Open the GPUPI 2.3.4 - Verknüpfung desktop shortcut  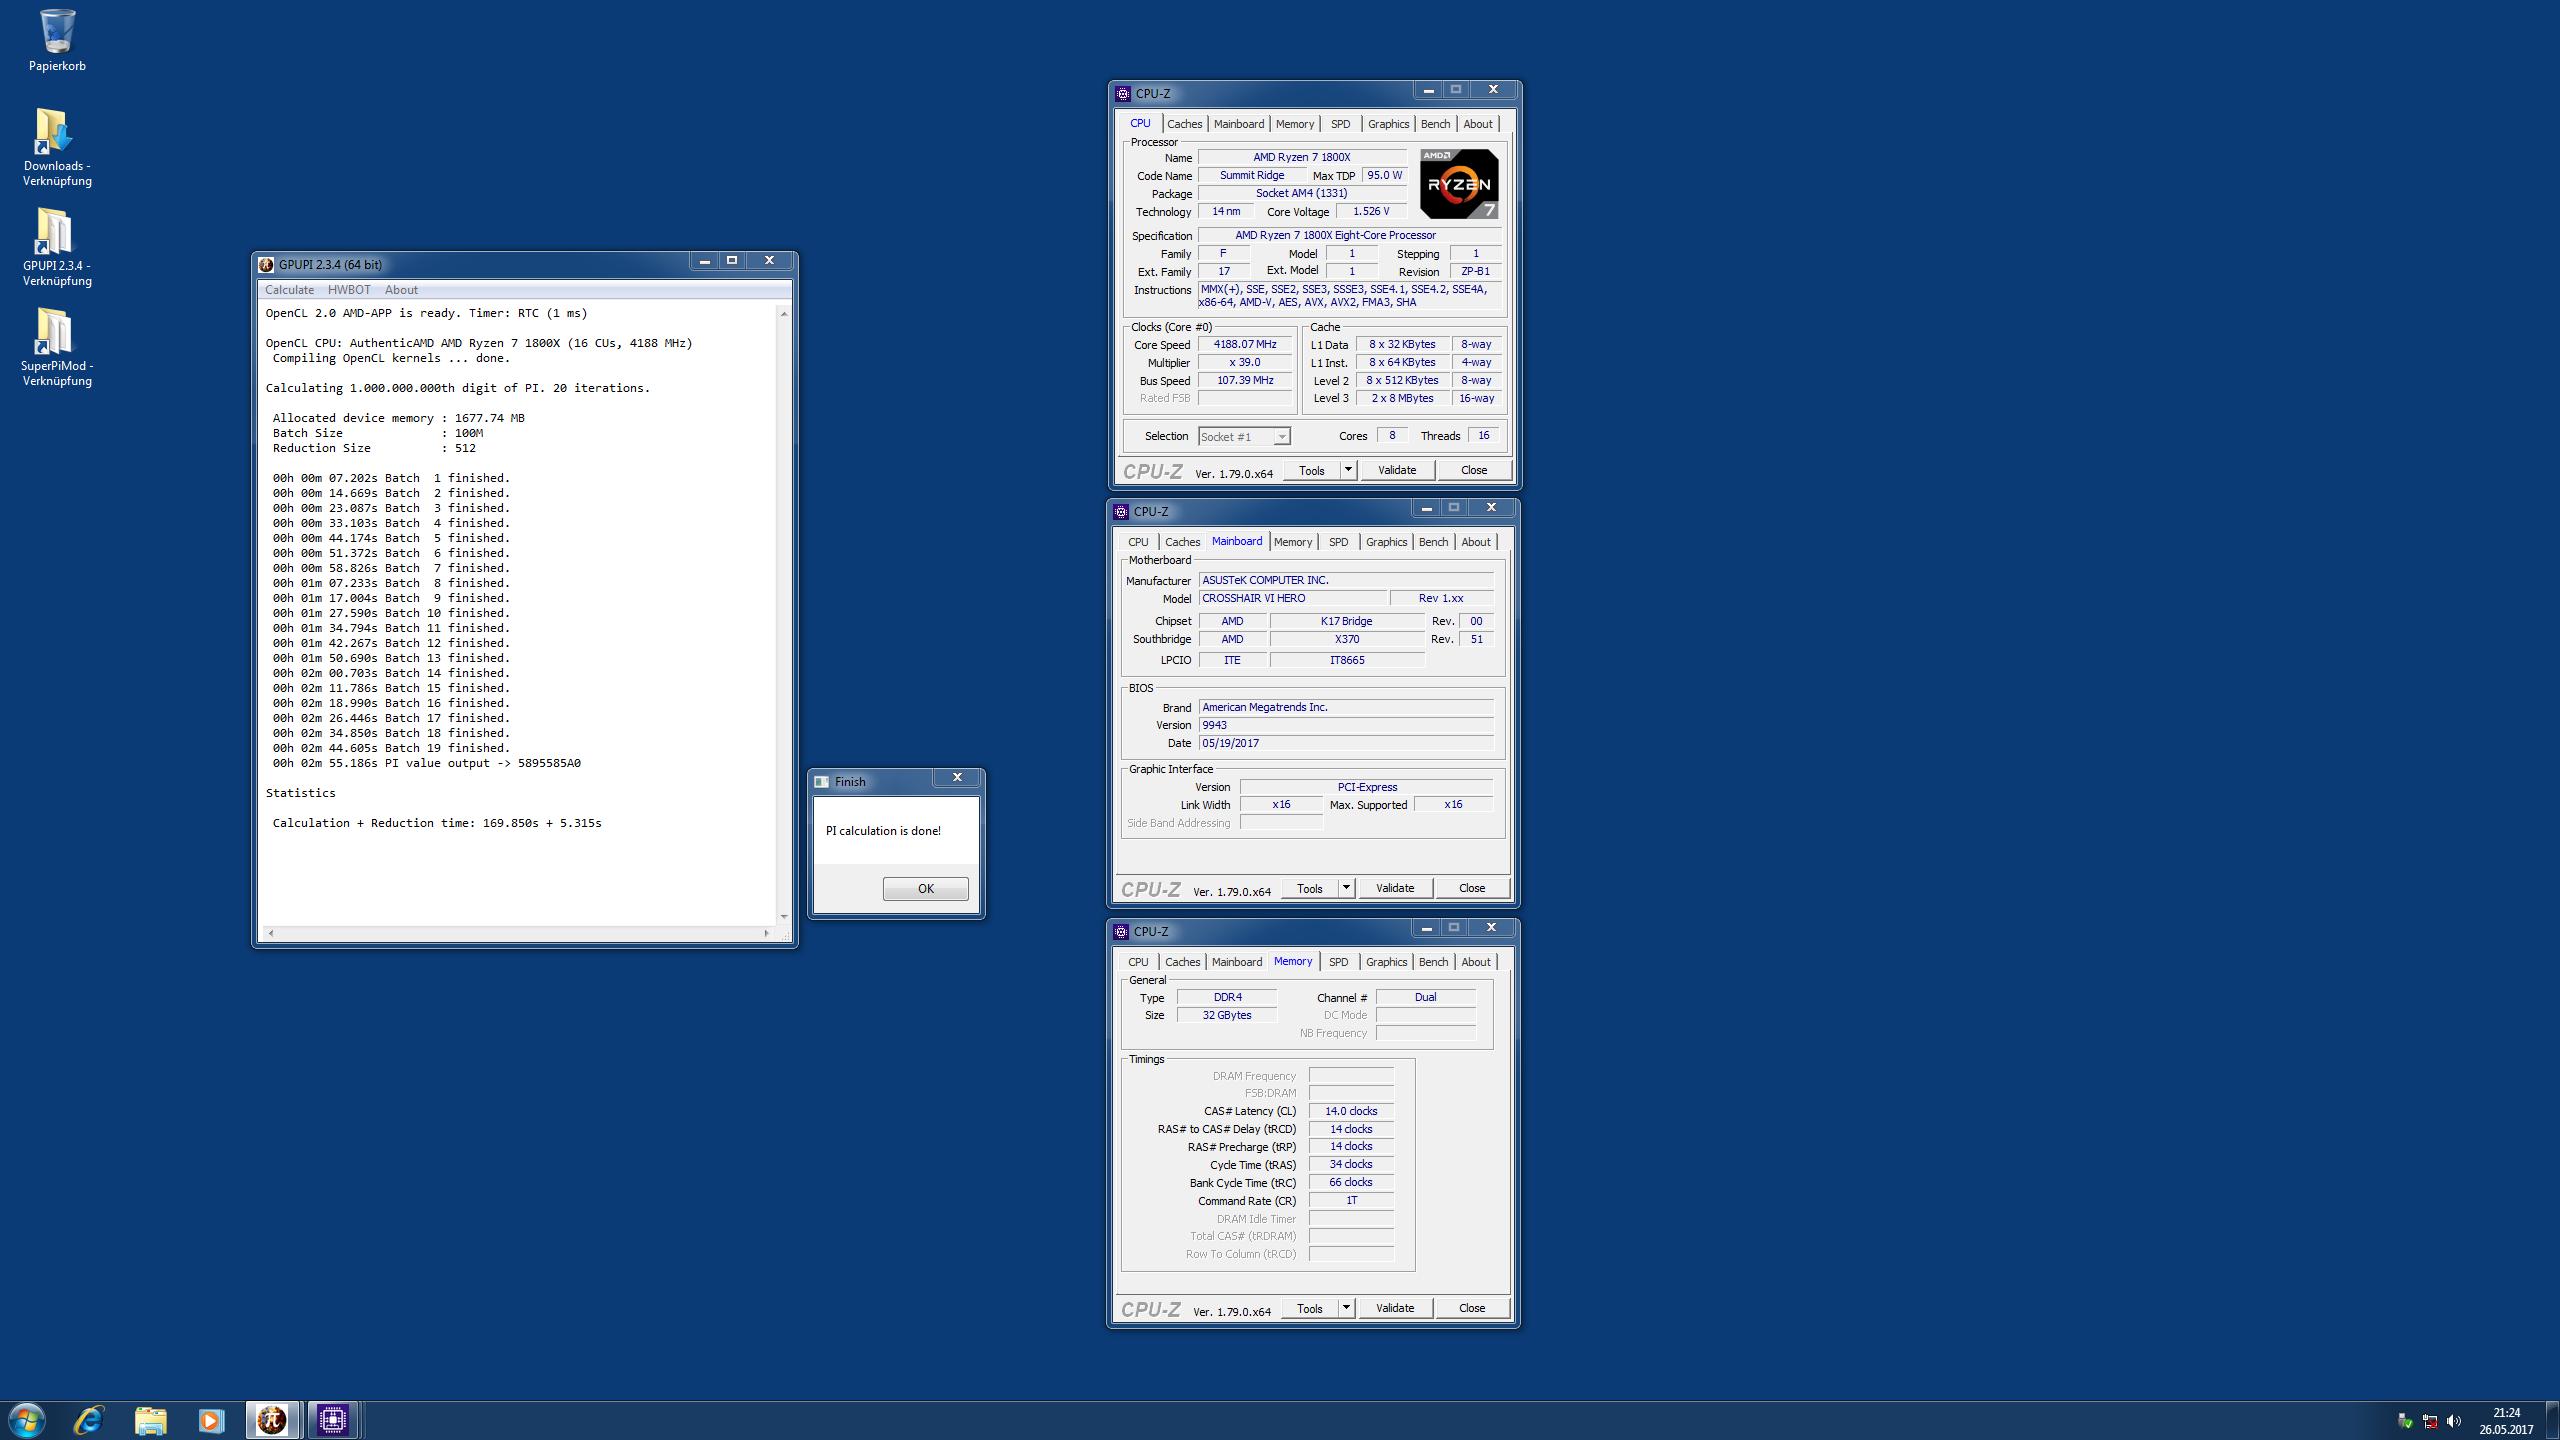(x=57, y=247)
